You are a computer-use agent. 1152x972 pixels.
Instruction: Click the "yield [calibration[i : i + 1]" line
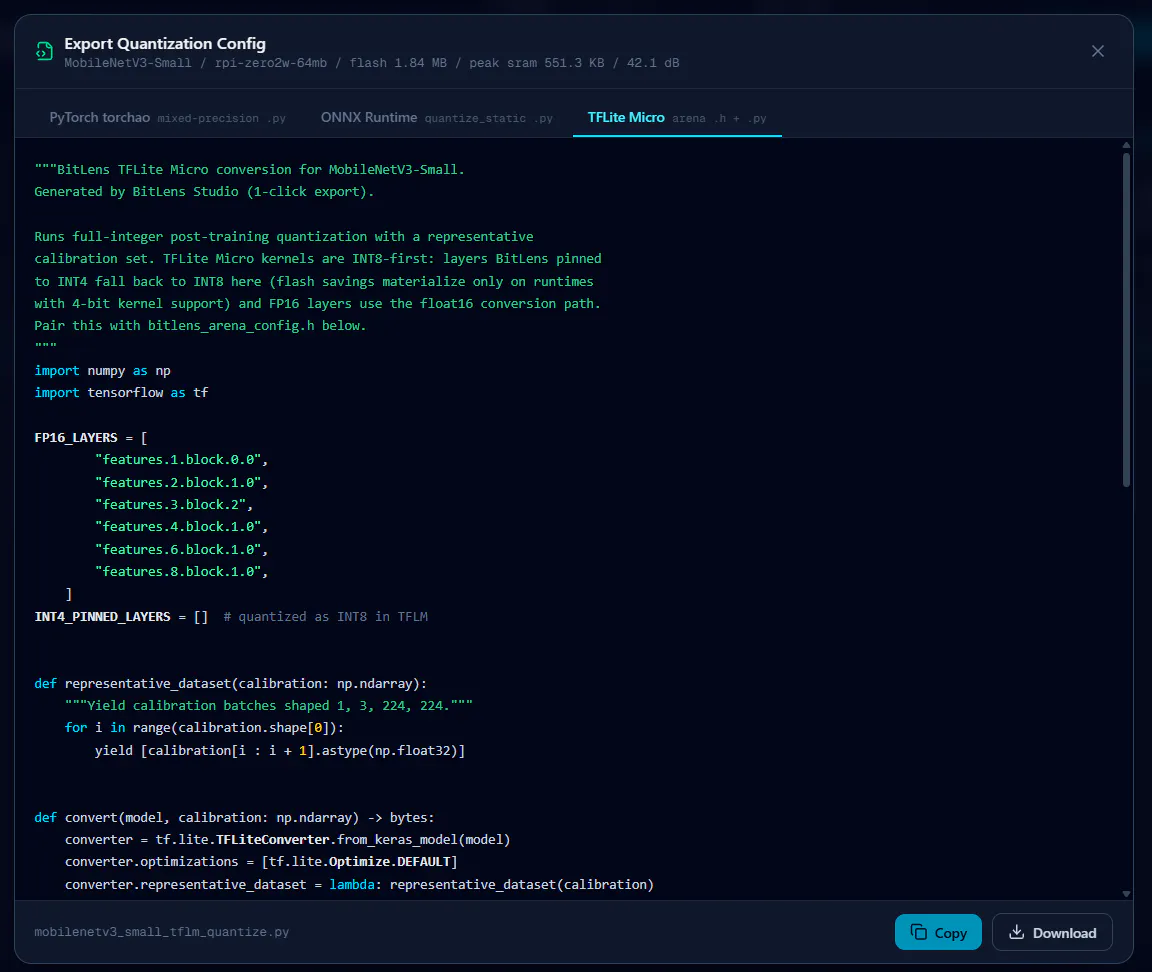[x=280, y=750]
